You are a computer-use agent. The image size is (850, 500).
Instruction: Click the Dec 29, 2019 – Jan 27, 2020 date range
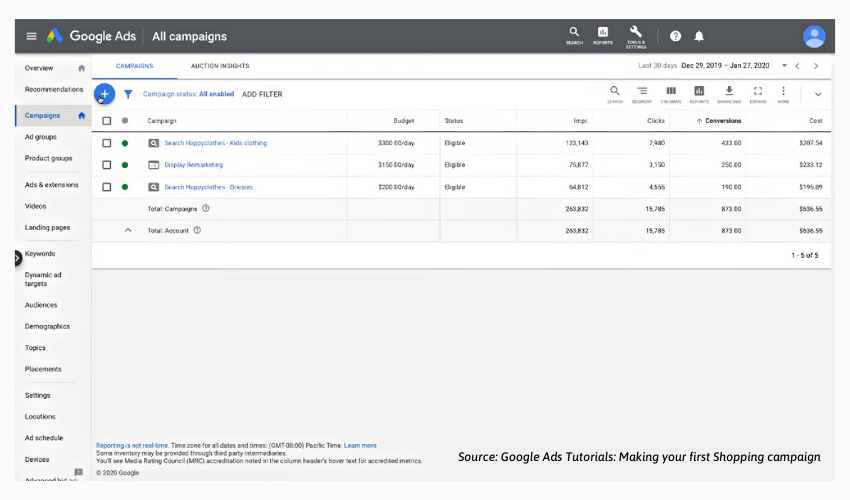click(x=725, y=66)
